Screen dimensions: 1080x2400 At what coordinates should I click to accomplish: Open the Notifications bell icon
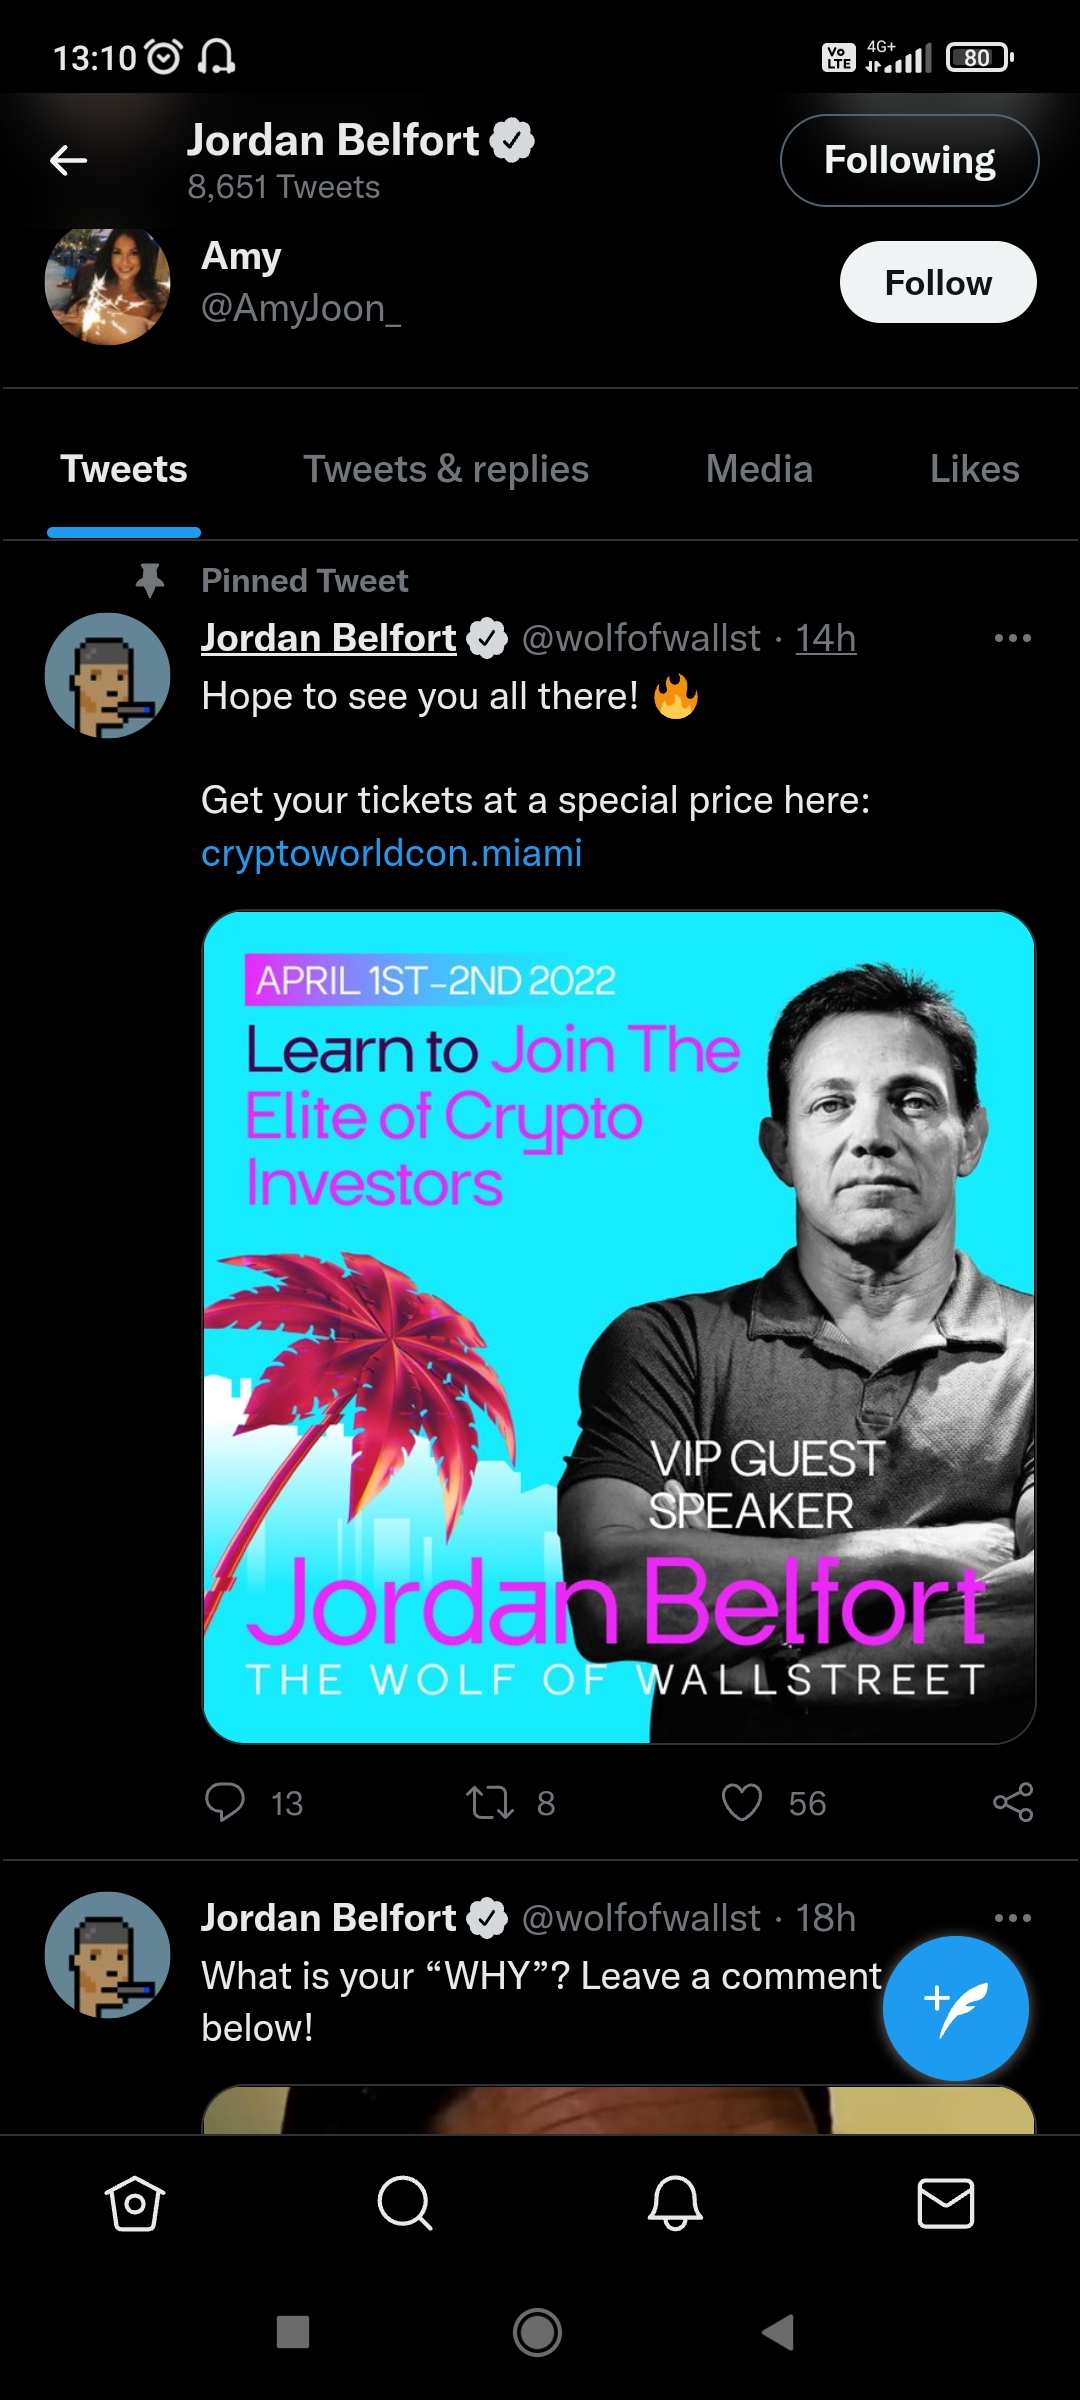coord(675,2203)
